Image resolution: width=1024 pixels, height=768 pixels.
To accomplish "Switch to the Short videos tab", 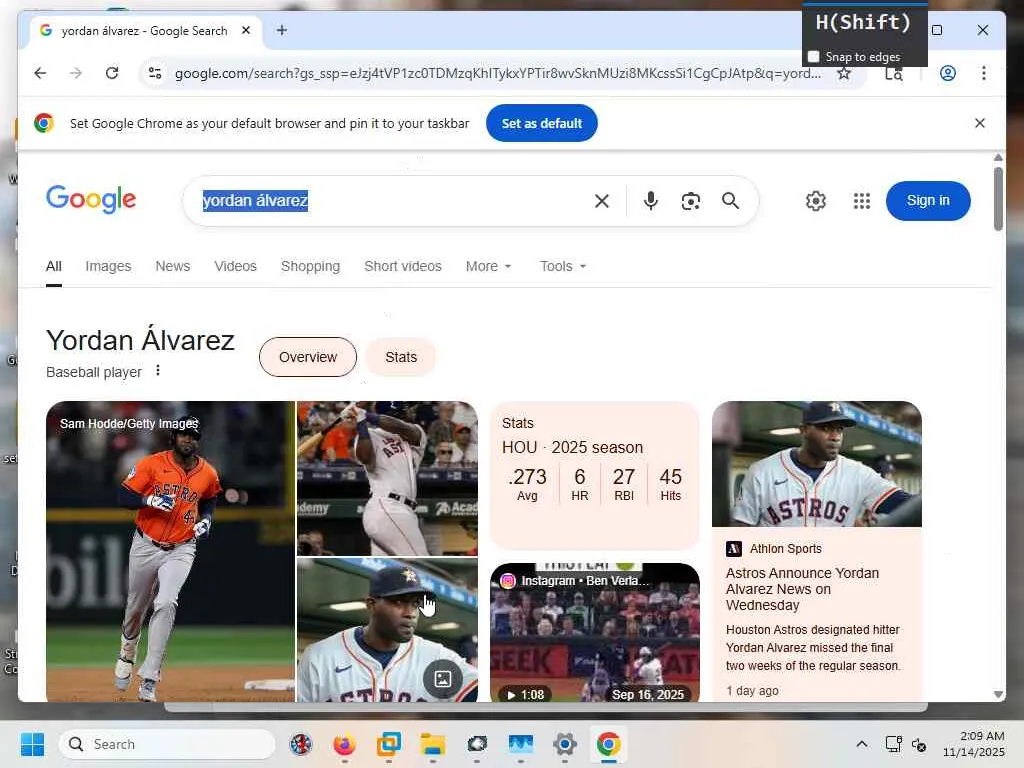I will (x=403, y=266).
